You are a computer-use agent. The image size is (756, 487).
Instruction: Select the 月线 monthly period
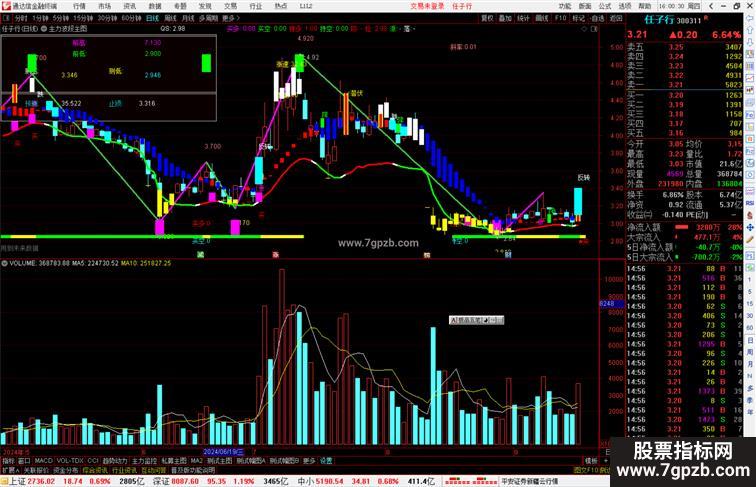pyautogui.click(x=188, y=18)
